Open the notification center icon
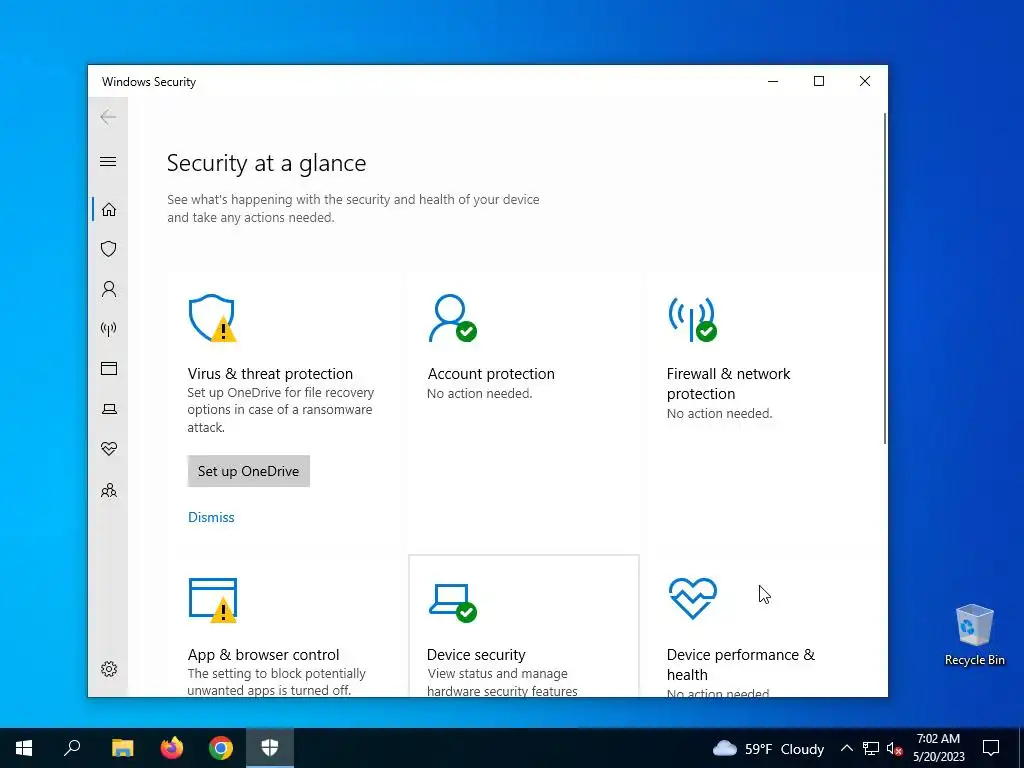Screen dimensions: 1024x768 (x=991, y=748)
